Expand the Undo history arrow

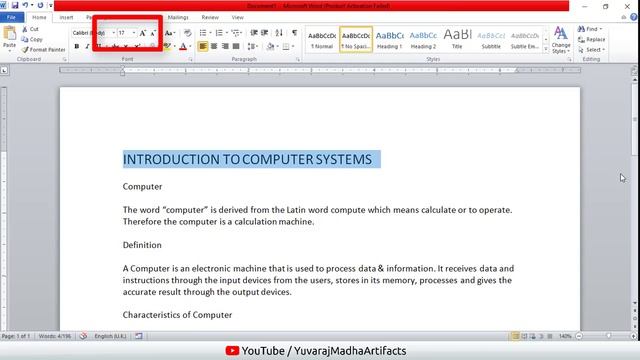32,5
